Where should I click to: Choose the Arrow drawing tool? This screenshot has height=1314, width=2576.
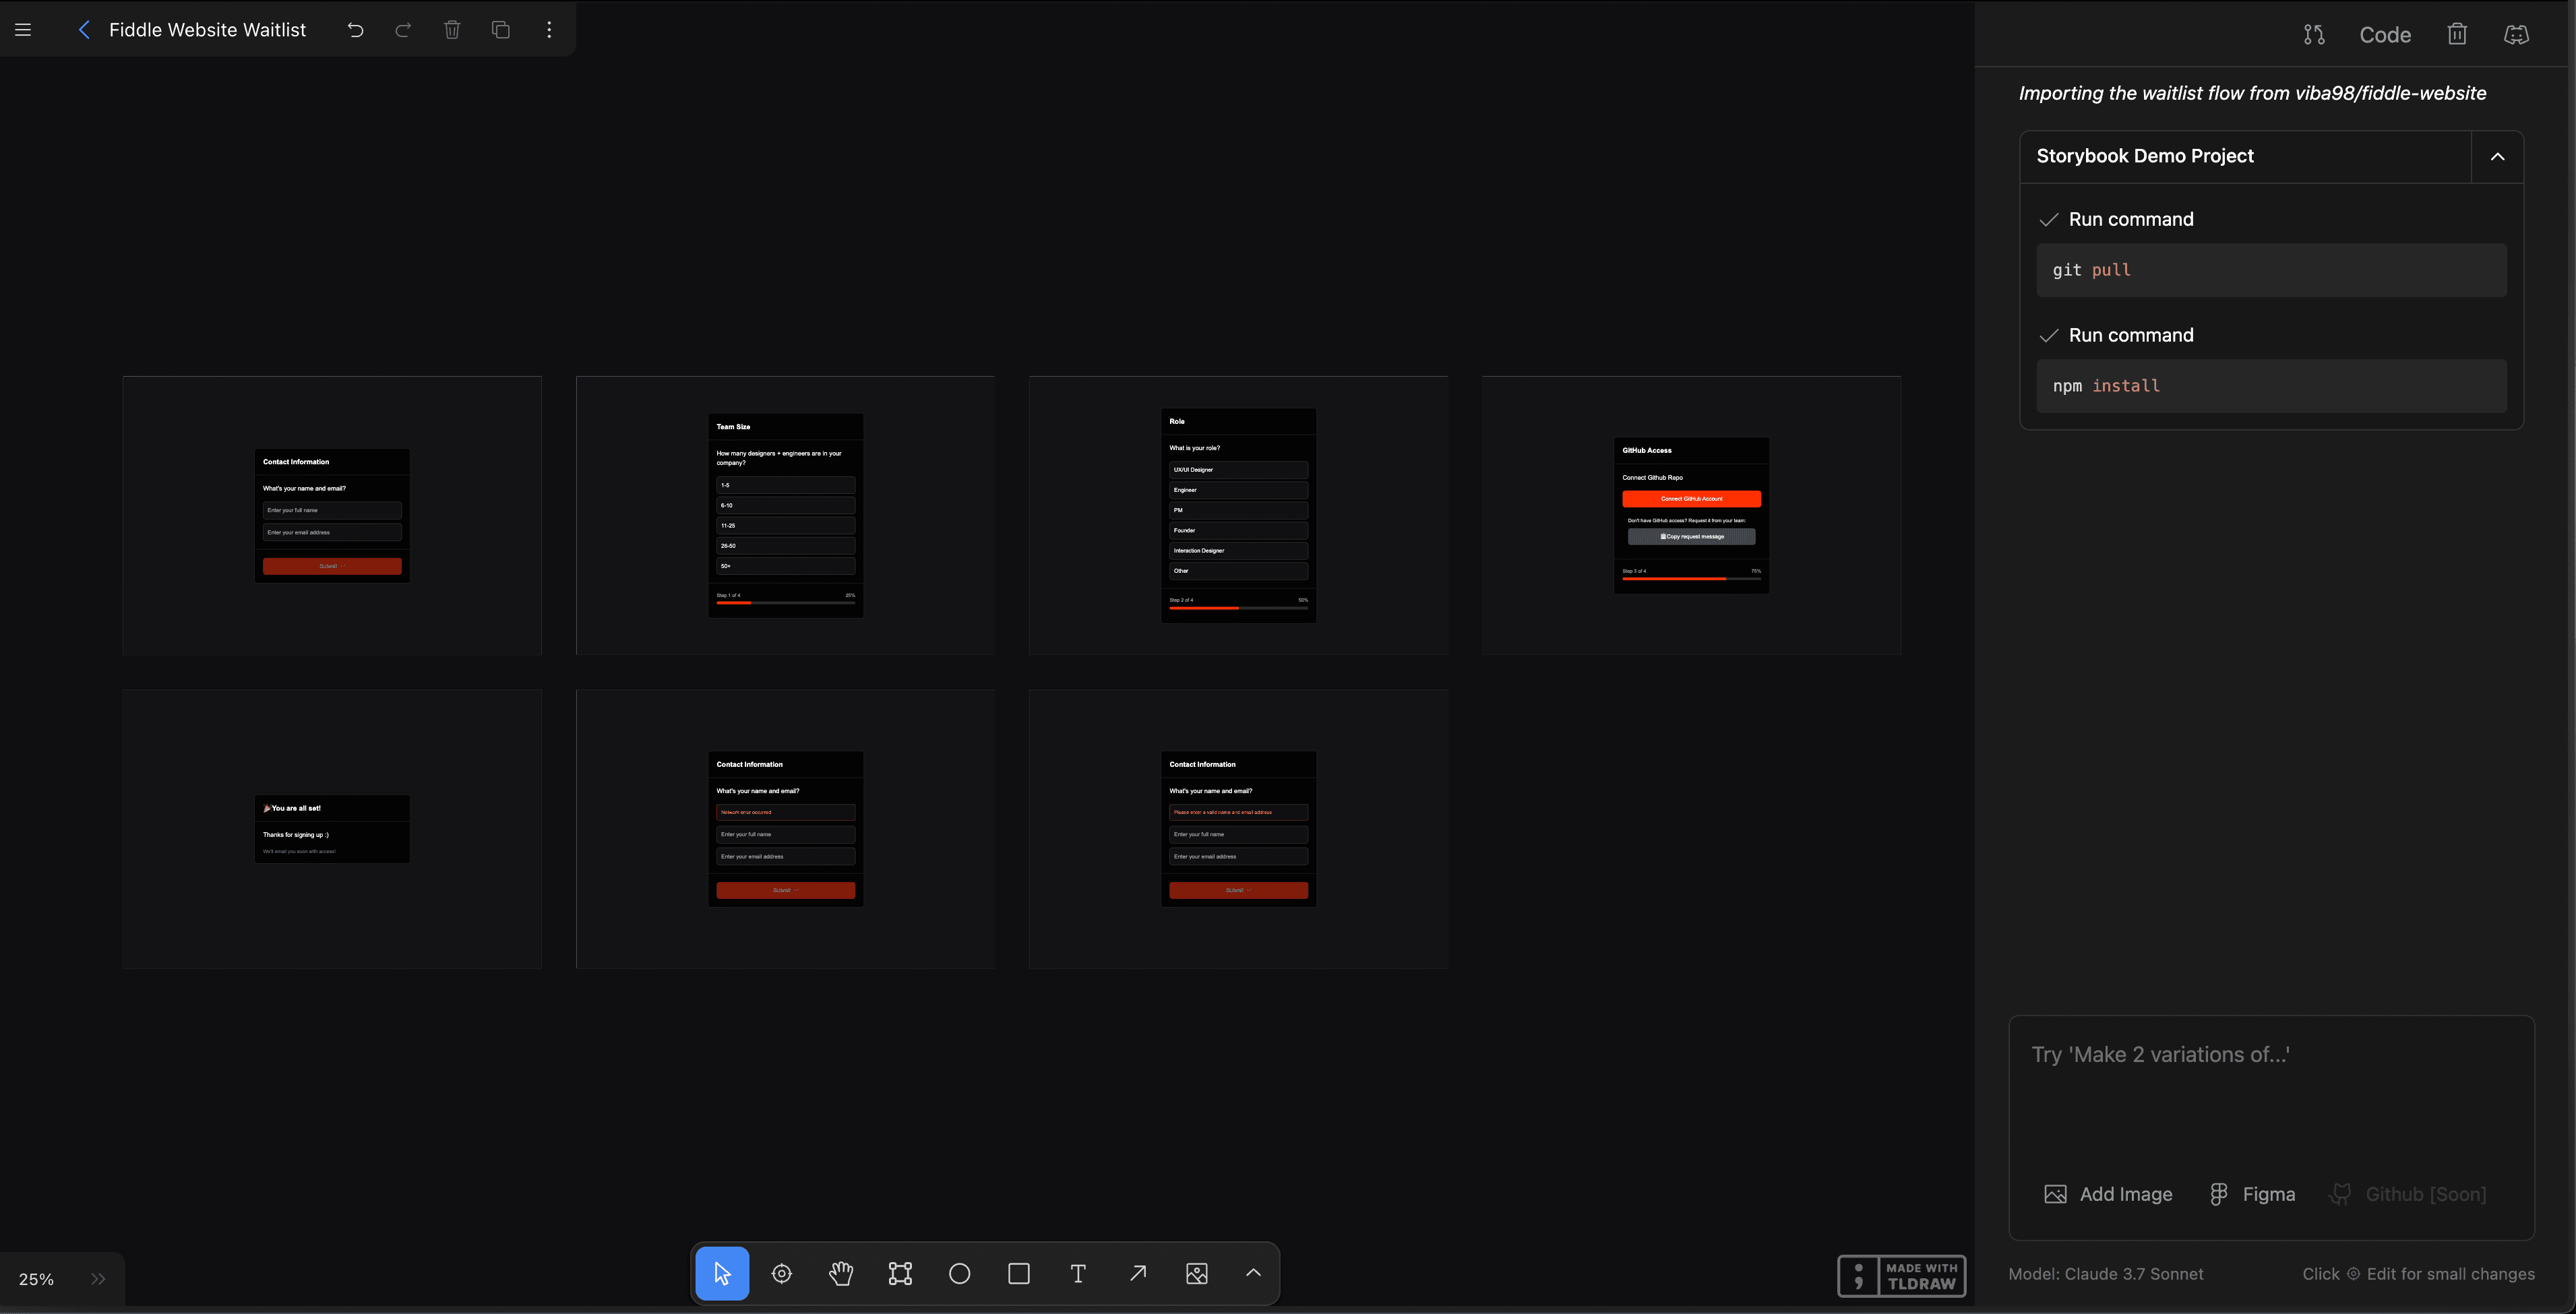pyautogui.click(x=1138, y=1273)
